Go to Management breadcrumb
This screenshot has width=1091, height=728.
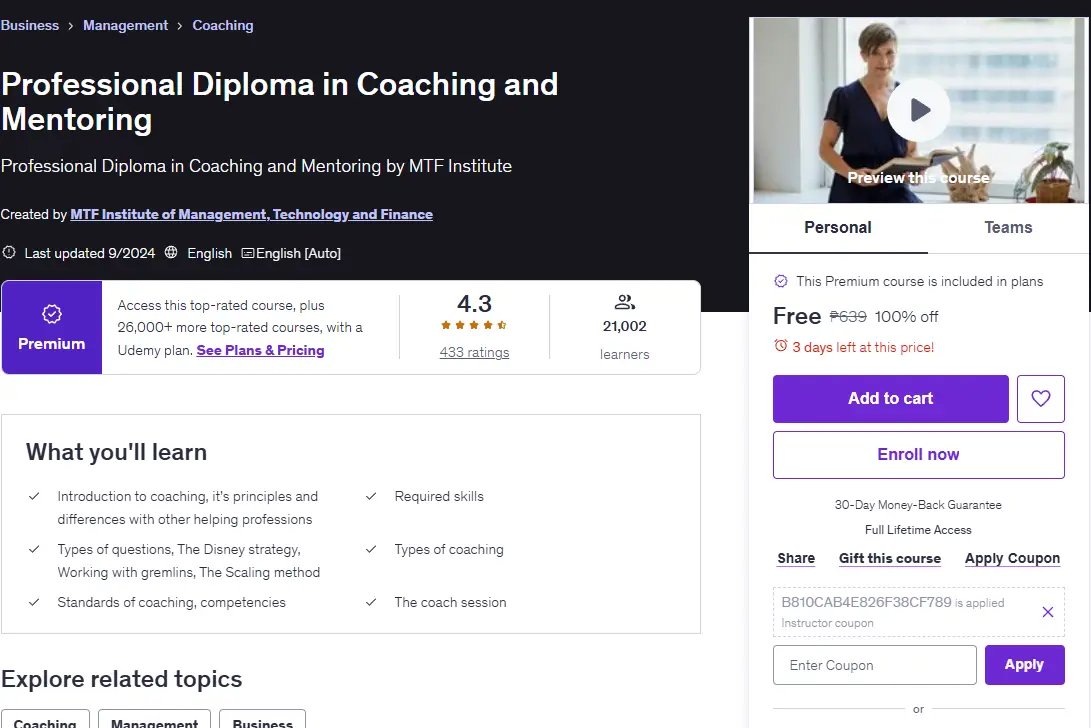point(125,25)
